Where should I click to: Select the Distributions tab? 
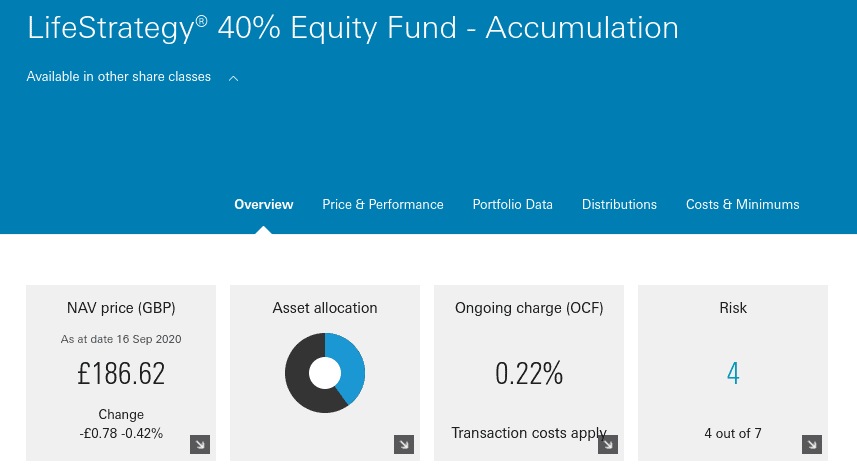click(x=619, y=204)
